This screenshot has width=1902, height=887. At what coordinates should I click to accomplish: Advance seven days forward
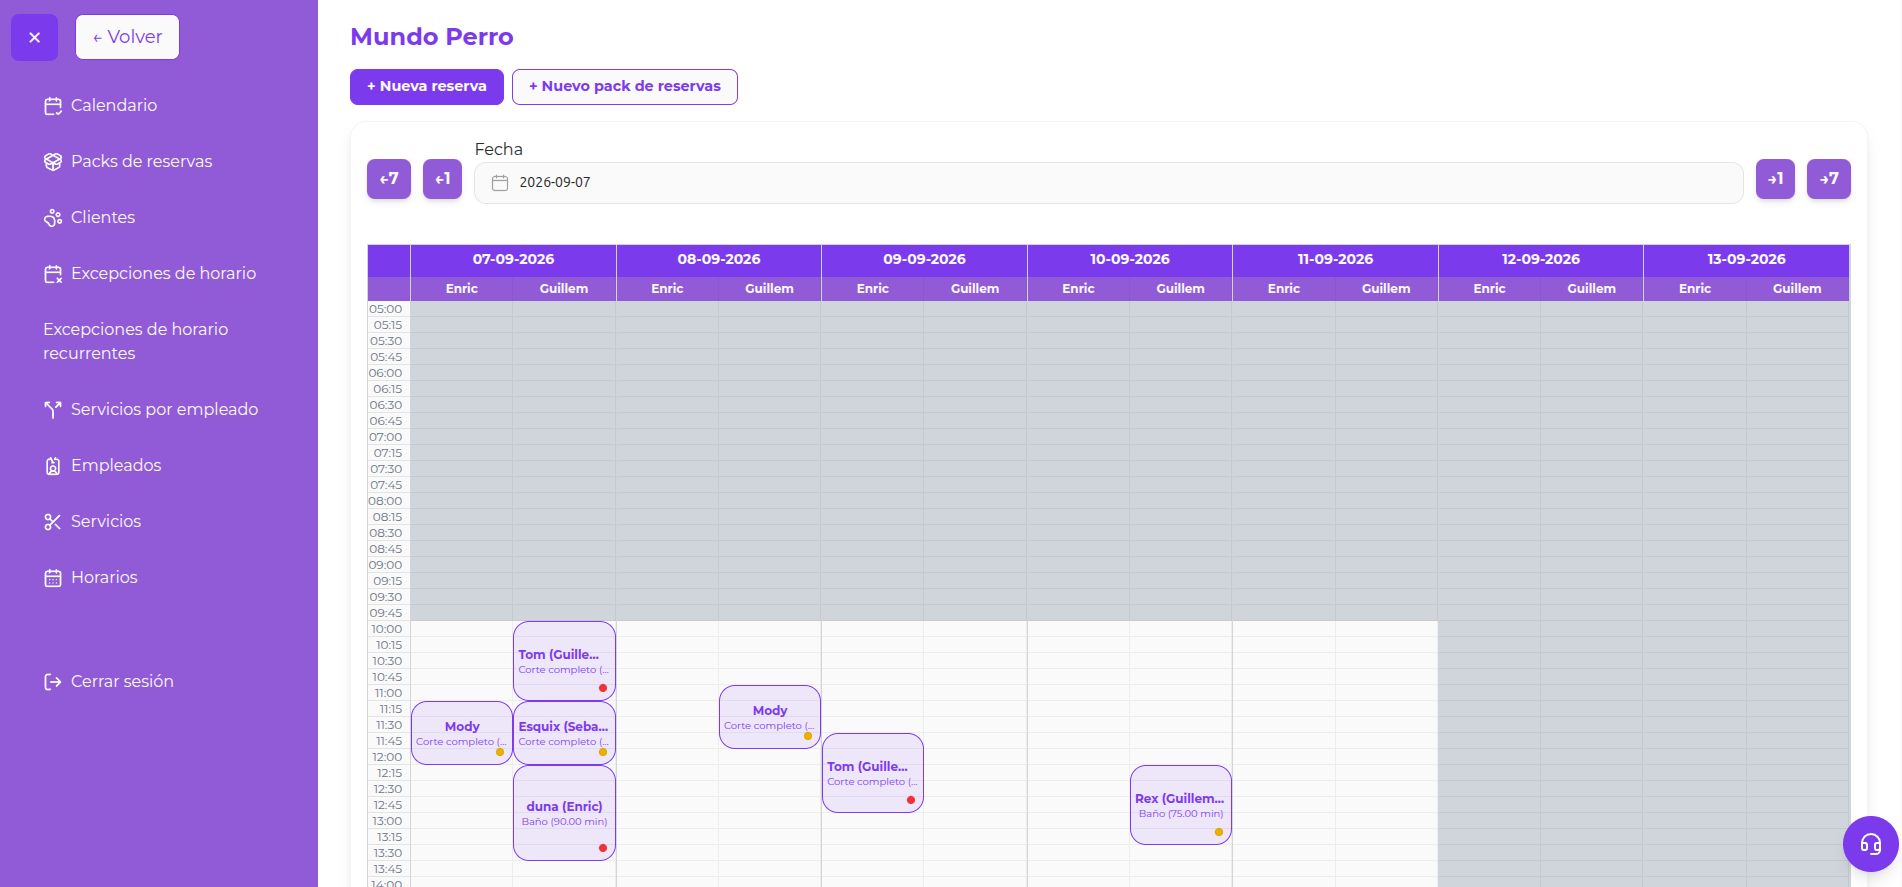pyautogui.click(x=1829, y=179)
